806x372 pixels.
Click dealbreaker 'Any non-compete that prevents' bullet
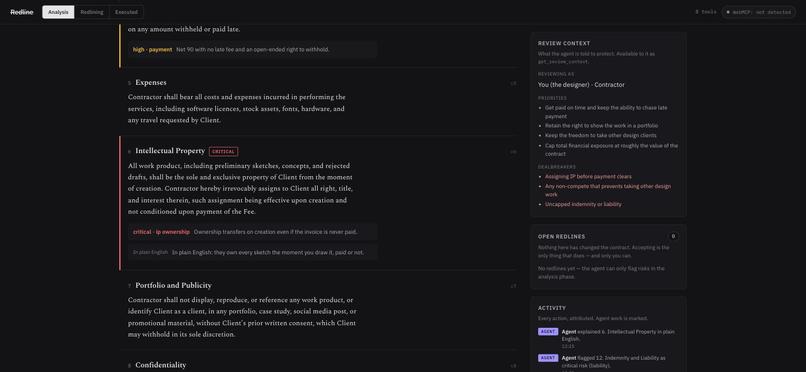pyautogui.click(x=608, y=190)
